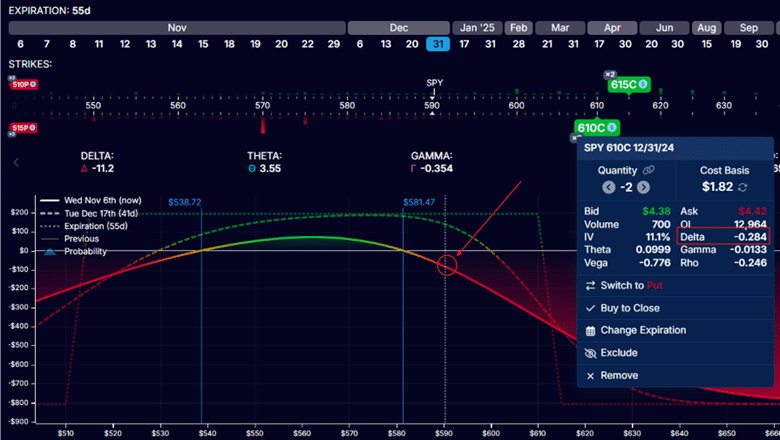Select the 515P put strike tag
The width and height of the screenshot is (780, 440).
[x=22, y=128]
